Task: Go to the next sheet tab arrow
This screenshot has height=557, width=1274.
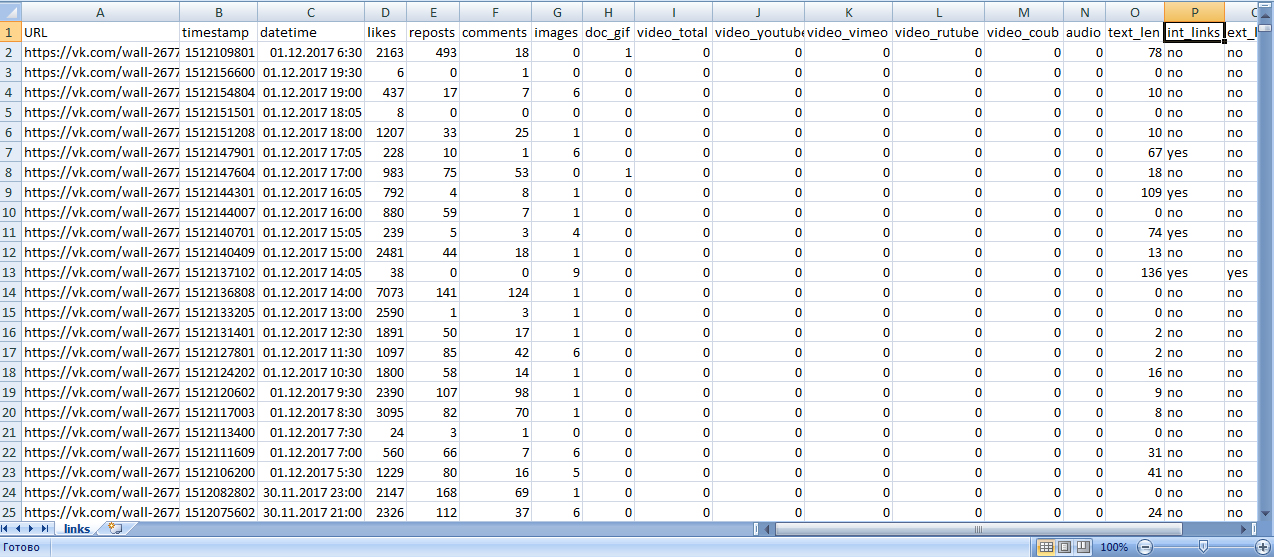Action: point(33,528)
